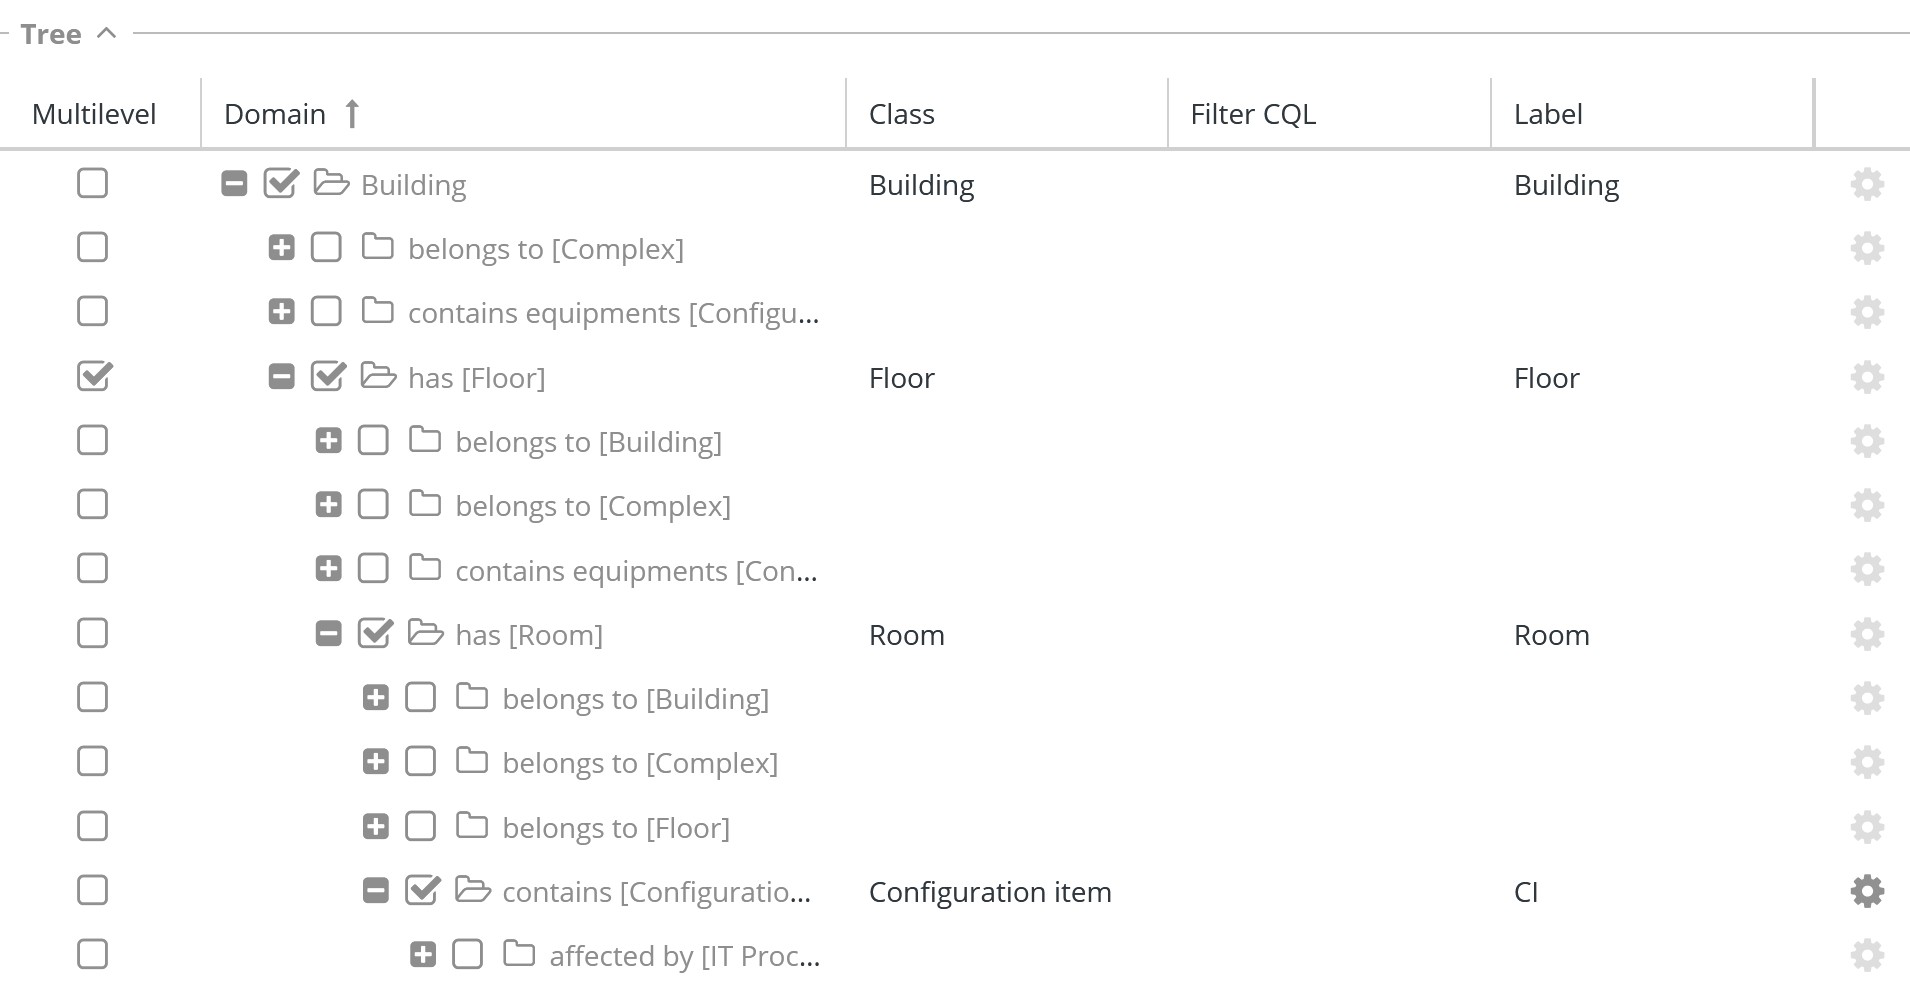1910x981 pixels.
Task: Click folder icon for affected by [IT Proc...
Action: pos(519,954)
